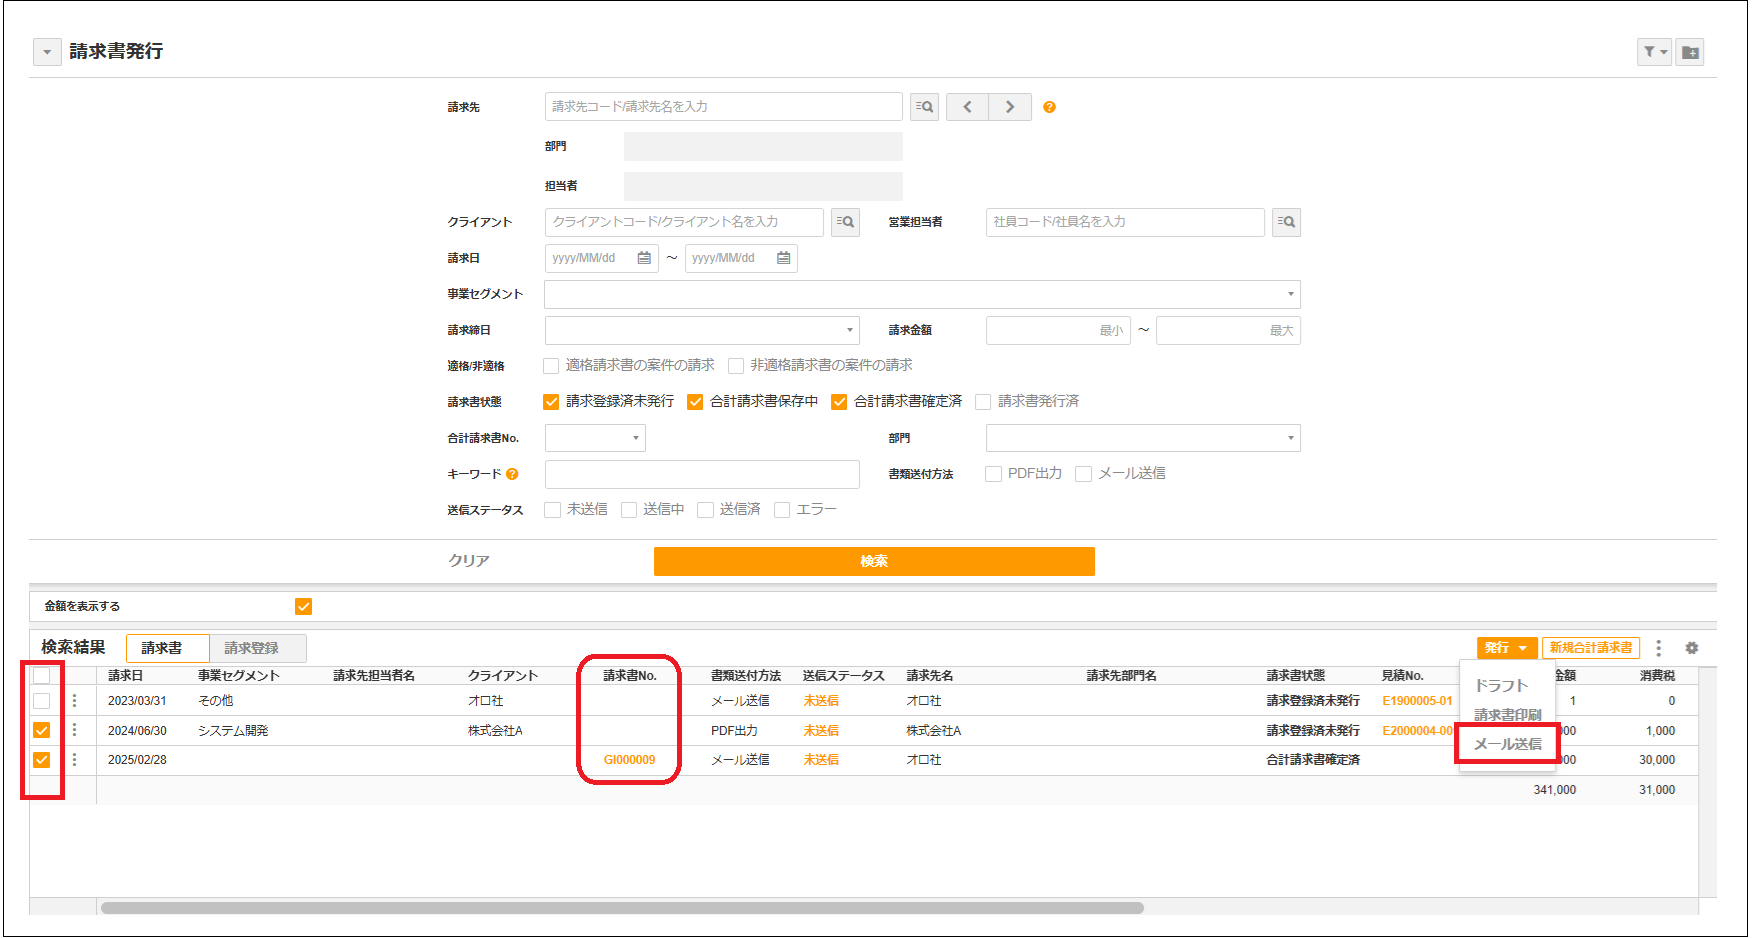The image size is (1752, 938).
Task: Go to previous 請求先 with left arrow
Action: click(967, 107)
